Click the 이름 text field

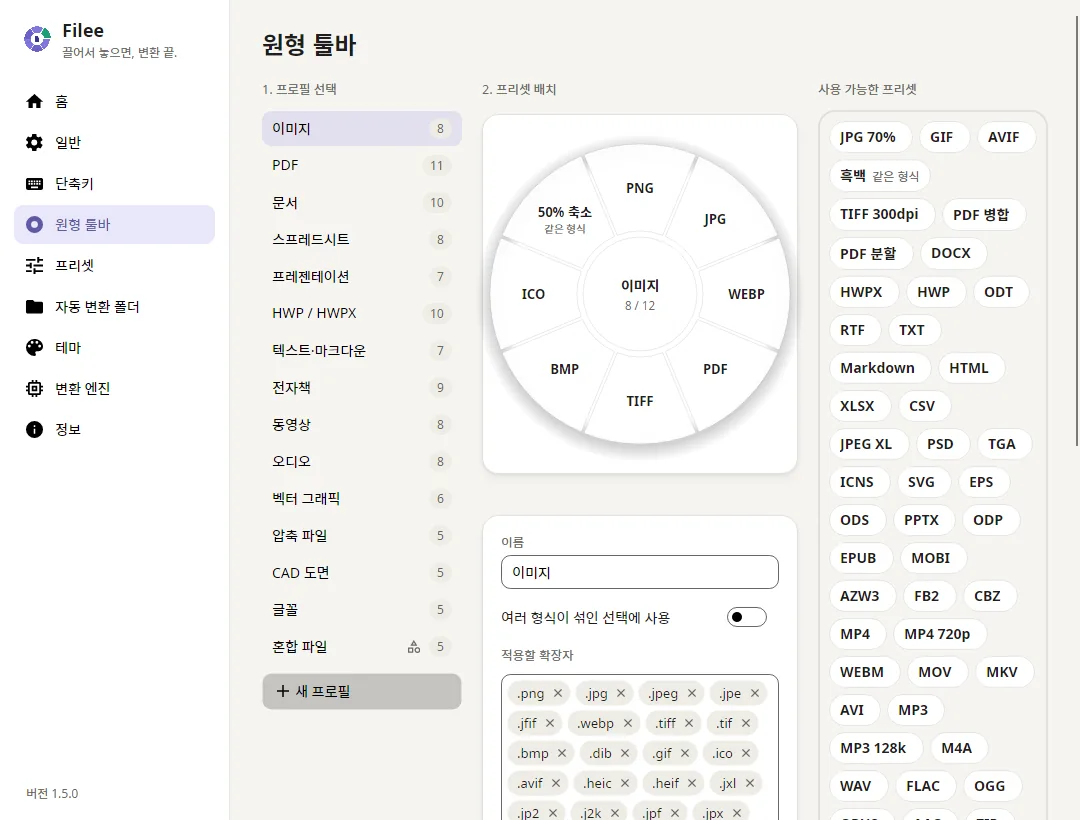point(640,572)
